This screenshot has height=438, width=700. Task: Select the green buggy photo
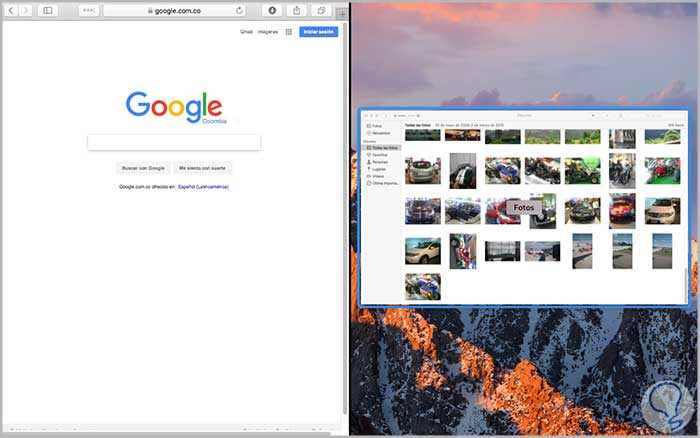[x=583, y=171]
